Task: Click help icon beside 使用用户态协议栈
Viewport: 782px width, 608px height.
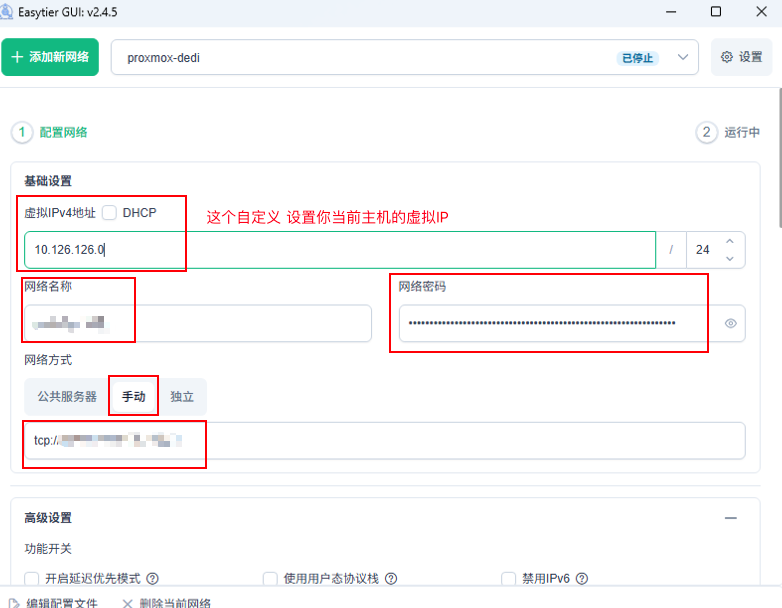Action: pyautogui.click(x=391, y=578)
